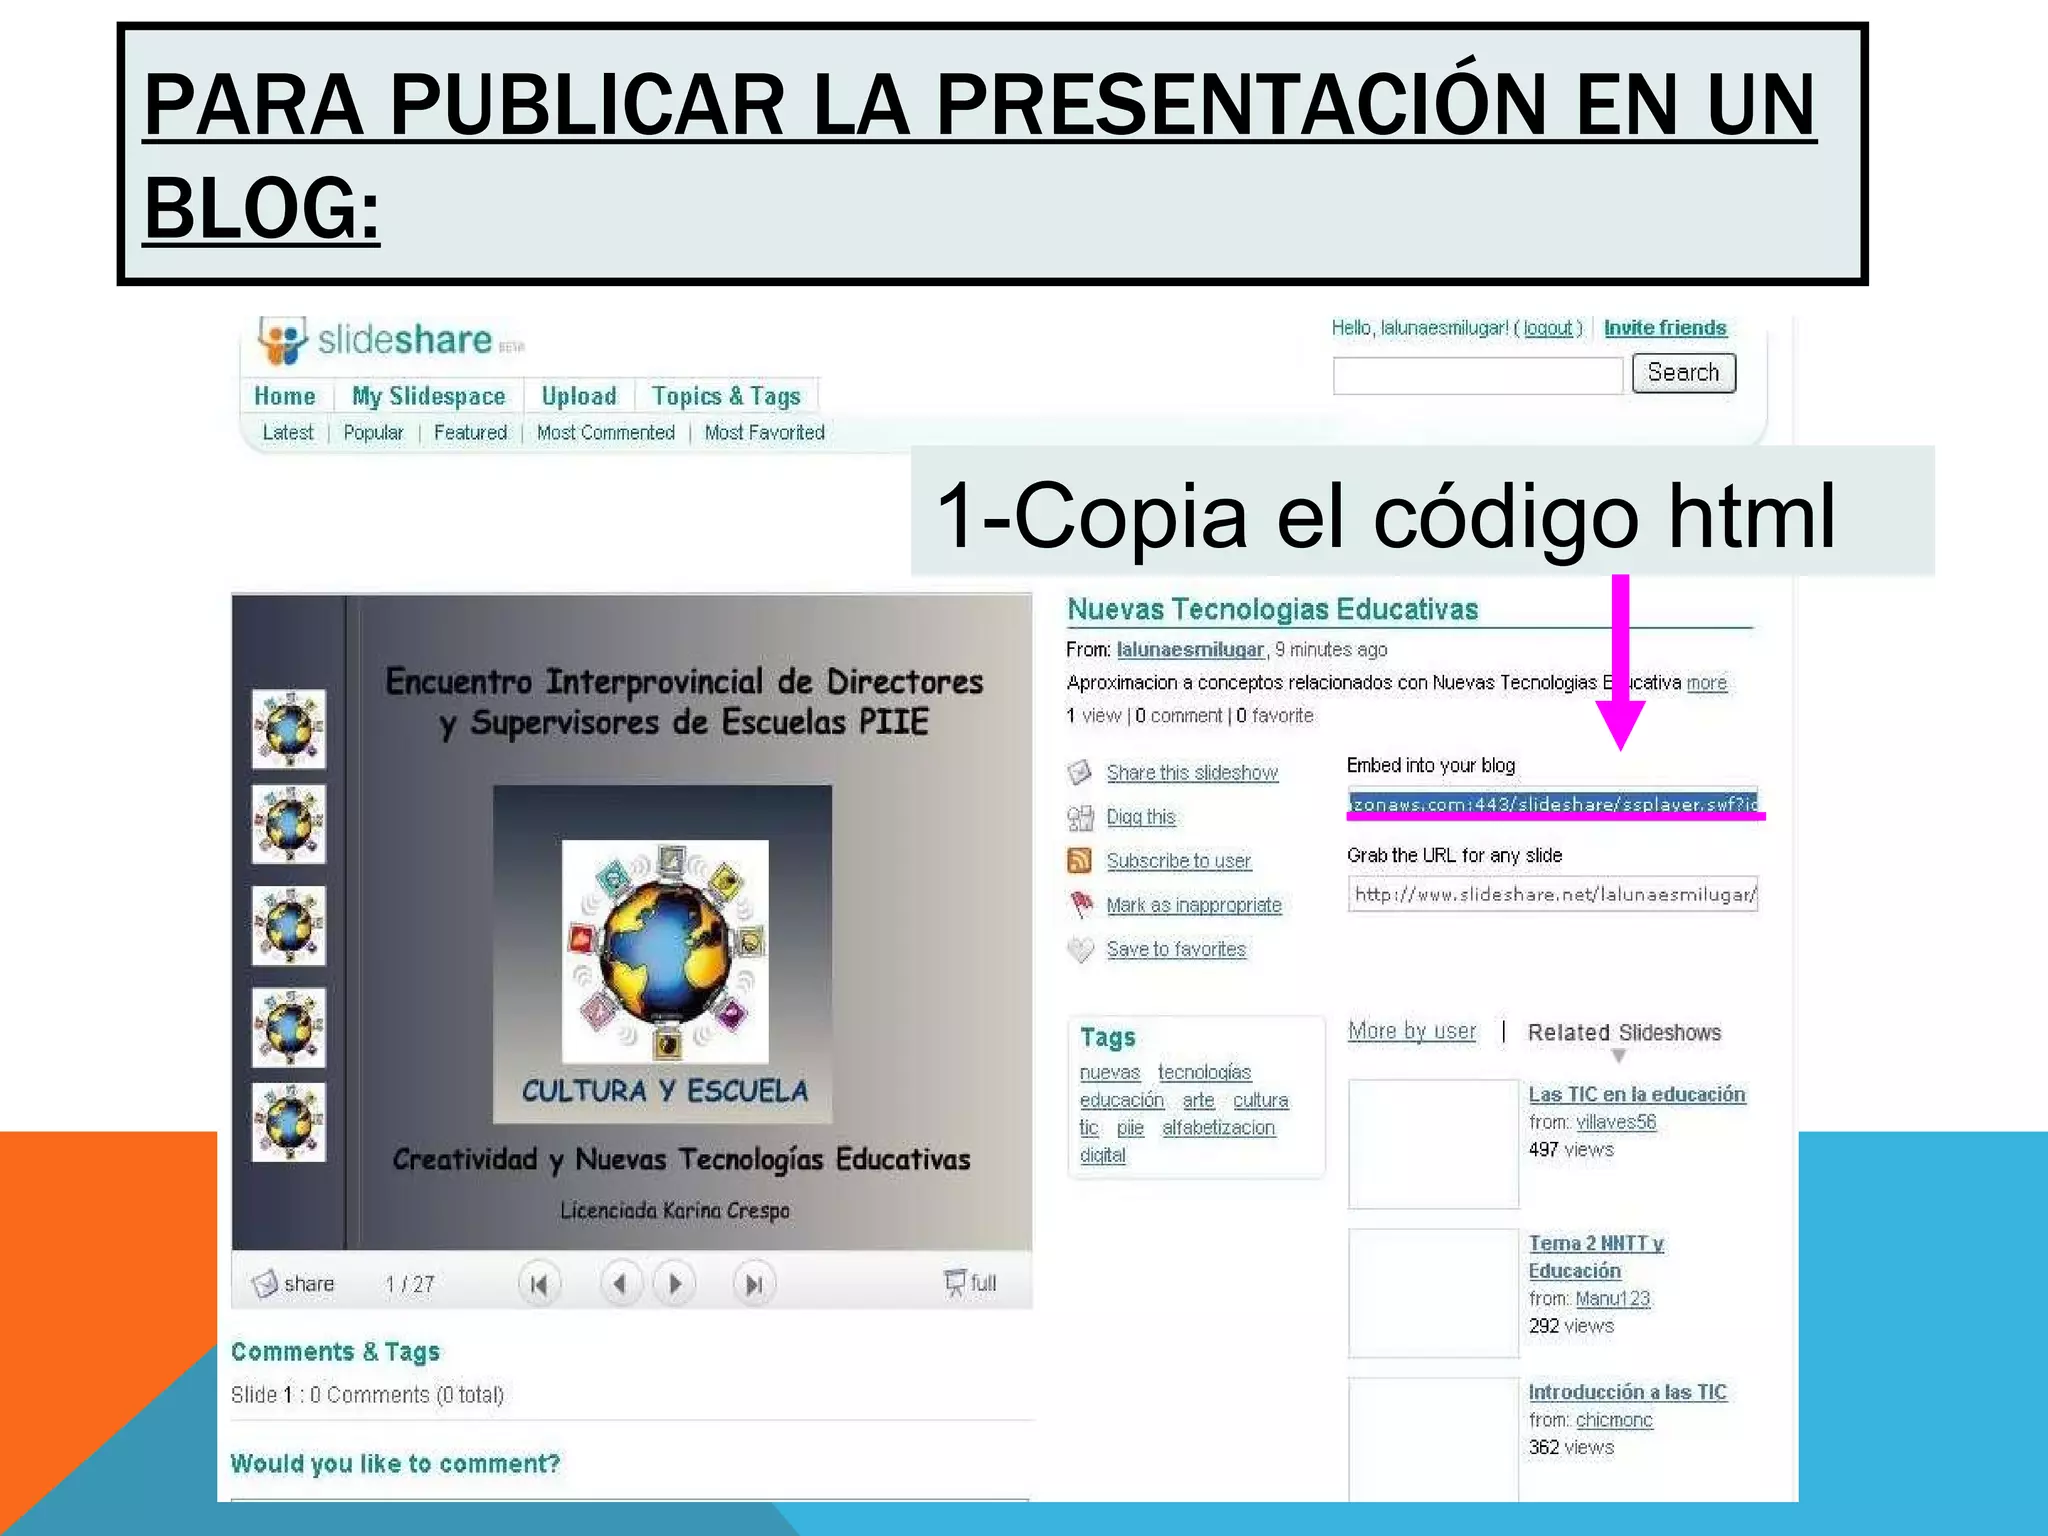Open user Manu123 profile link
2048x1536 pixels.
[x=1612, y=1299]
